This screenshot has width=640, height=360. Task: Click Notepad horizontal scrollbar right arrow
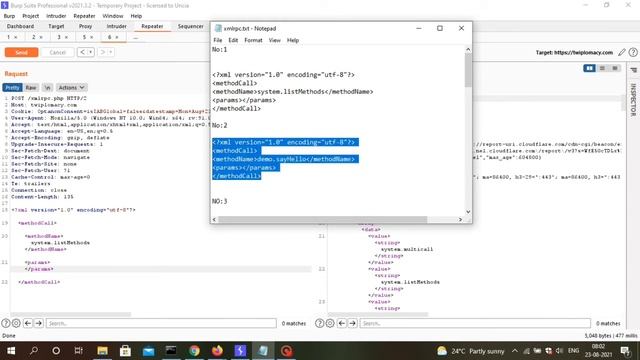(460, 220)
